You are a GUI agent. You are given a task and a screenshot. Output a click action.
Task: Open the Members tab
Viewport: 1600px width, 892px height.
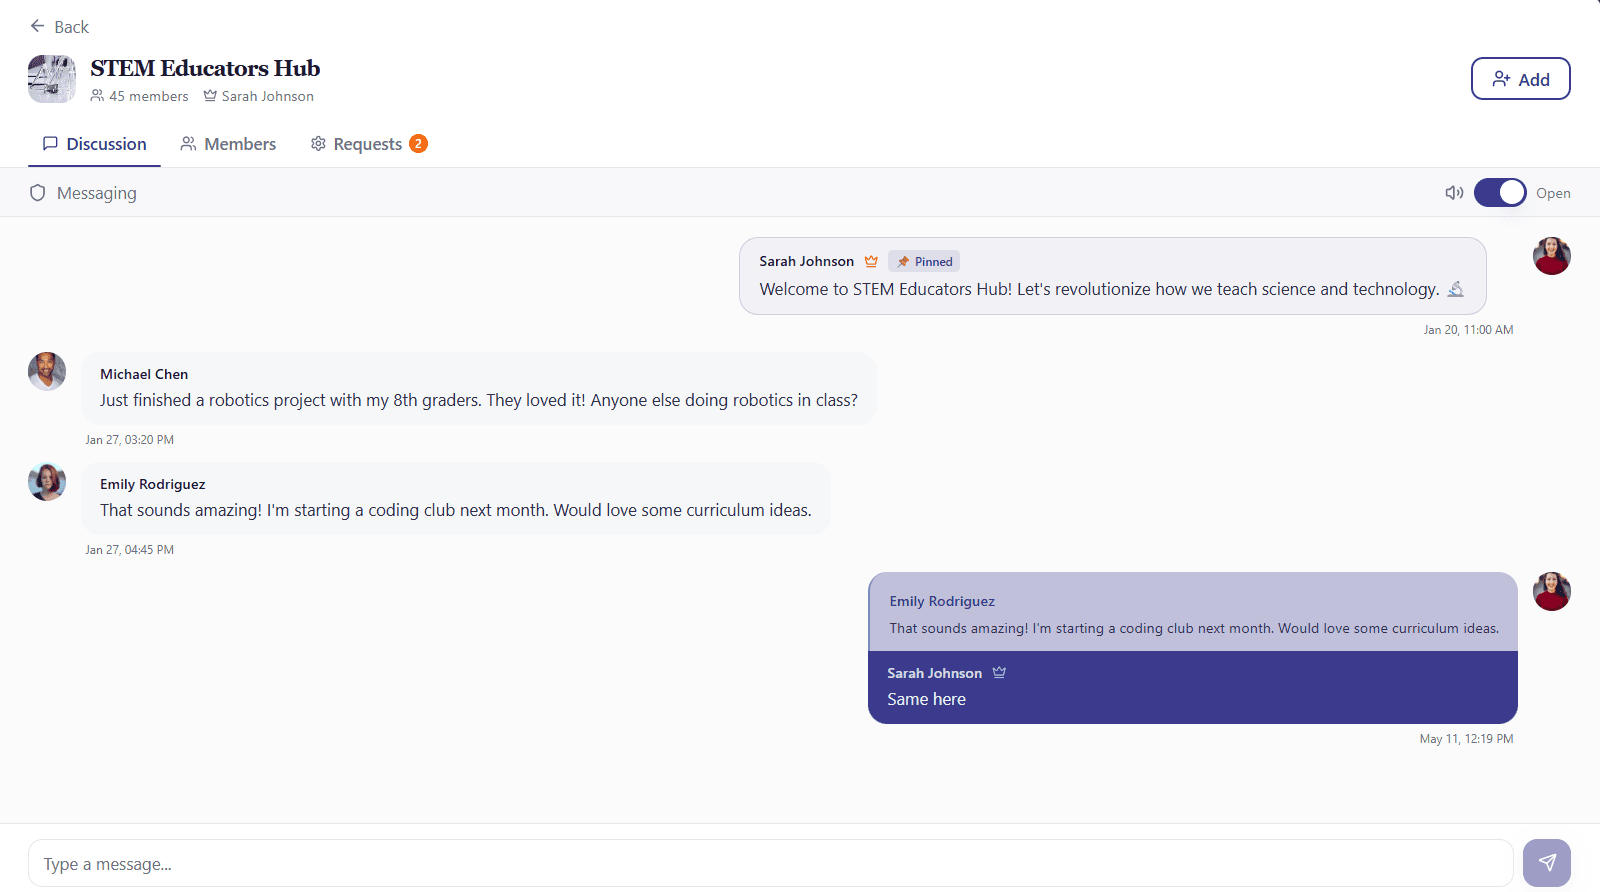[228, 144]
